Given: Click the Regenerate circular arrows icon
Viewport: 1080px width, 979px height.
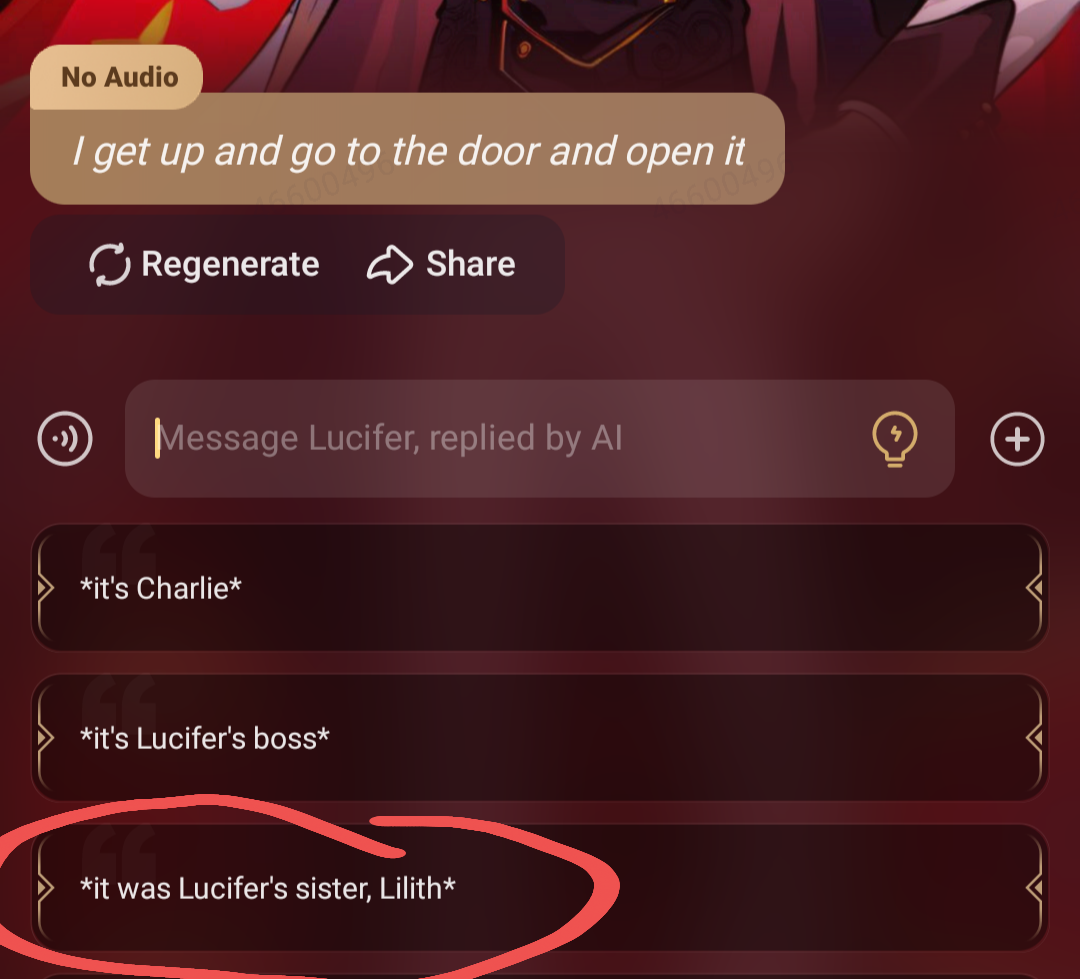Looking at the screenshot, I should (110, 264).
